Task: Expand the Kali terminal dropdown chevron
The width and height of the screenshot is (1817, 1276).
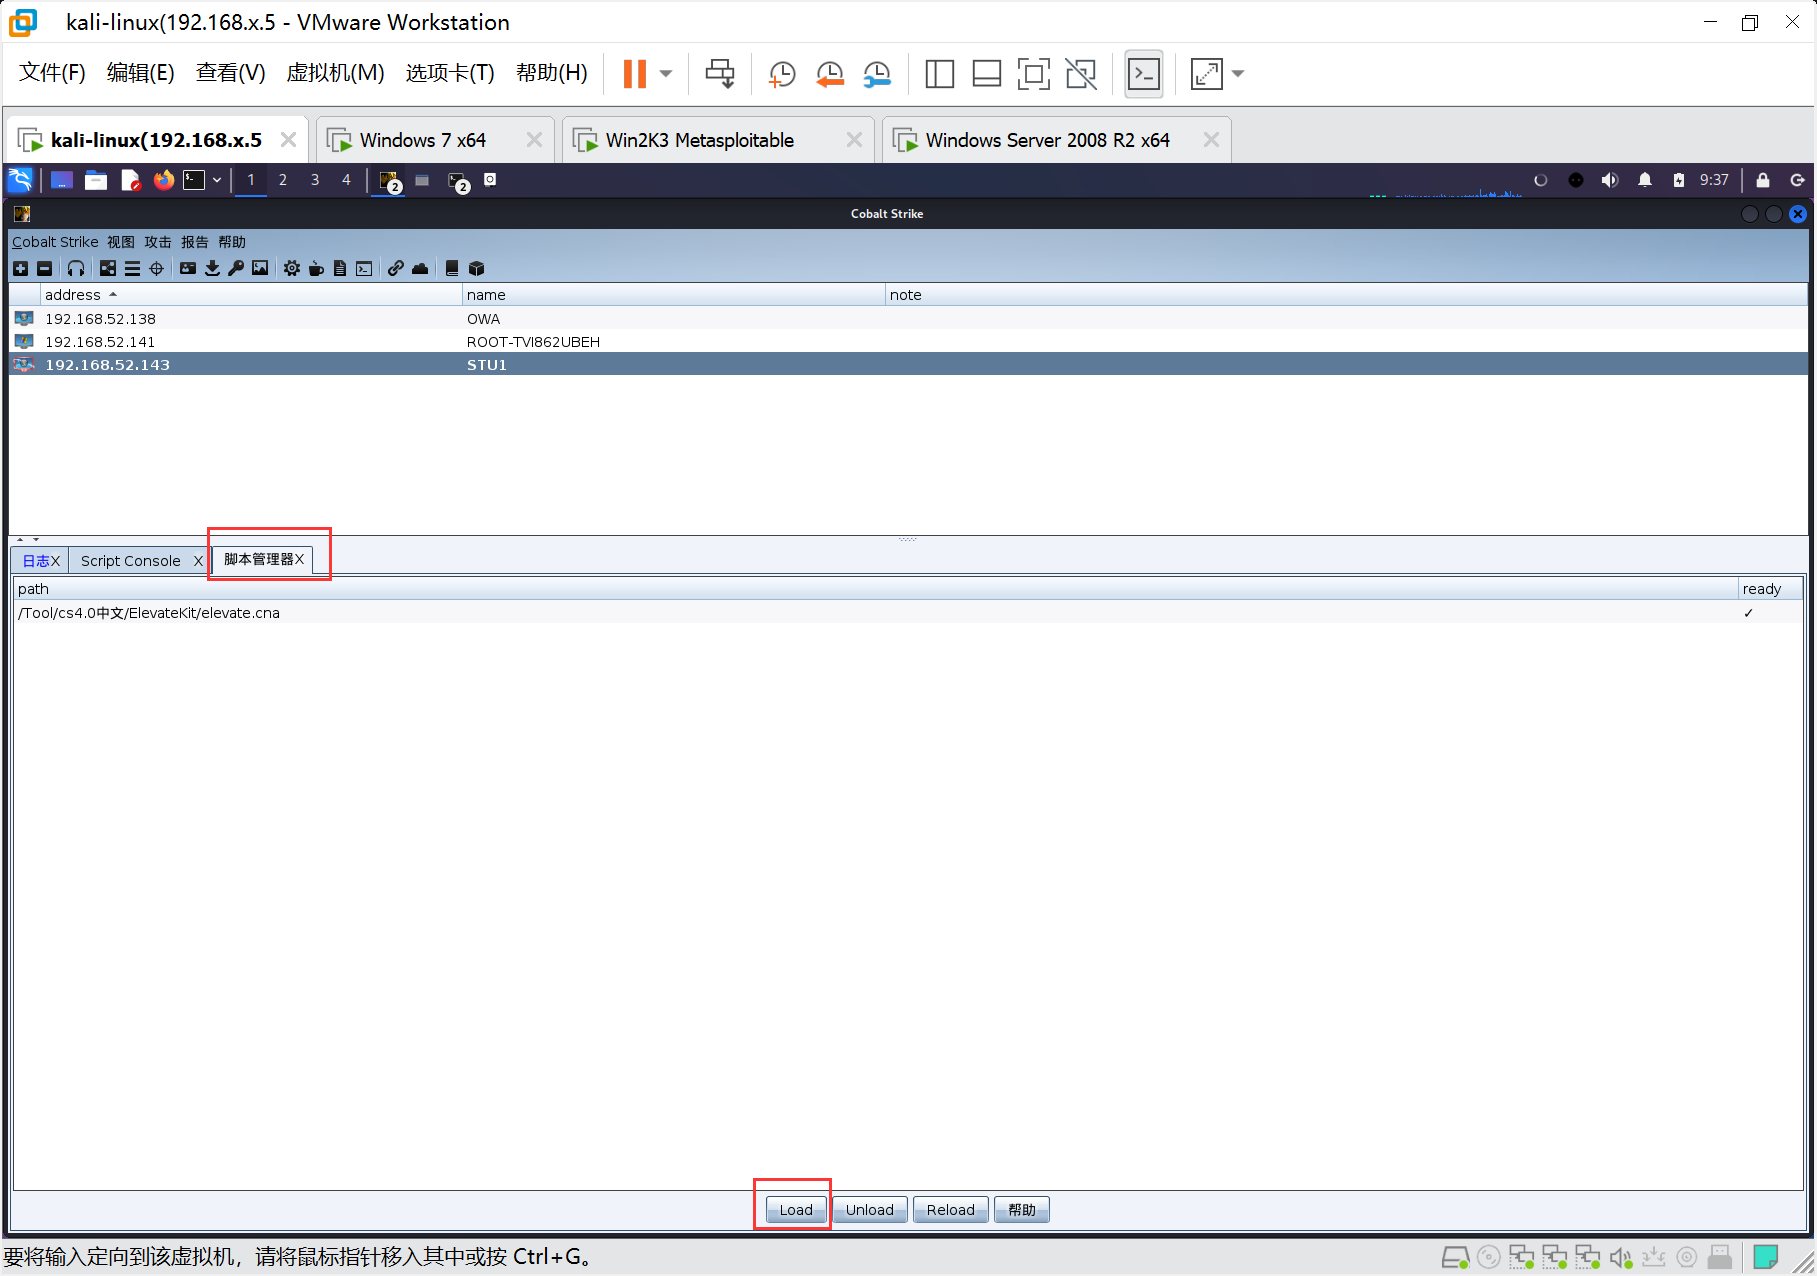Action: (216, 180)
